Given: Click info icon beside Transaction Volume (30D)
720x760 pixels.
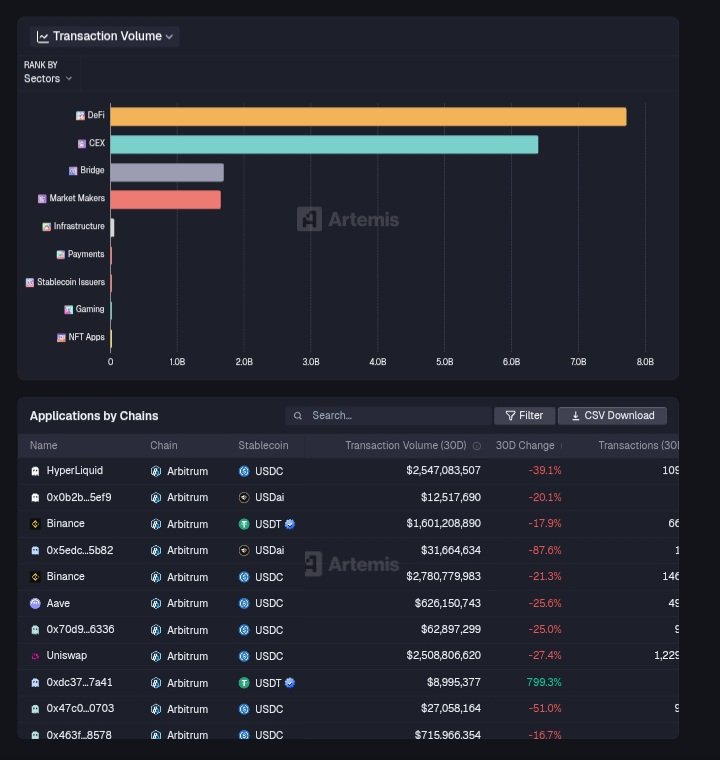Looking at the screenshot, I should [477, 446].
